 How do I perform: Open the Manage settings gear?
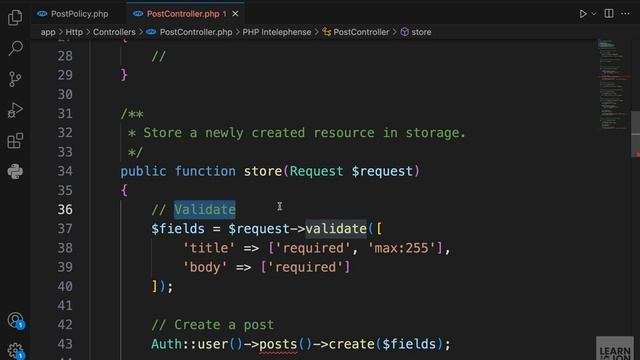pyautogui.click(x=16, y=351)
